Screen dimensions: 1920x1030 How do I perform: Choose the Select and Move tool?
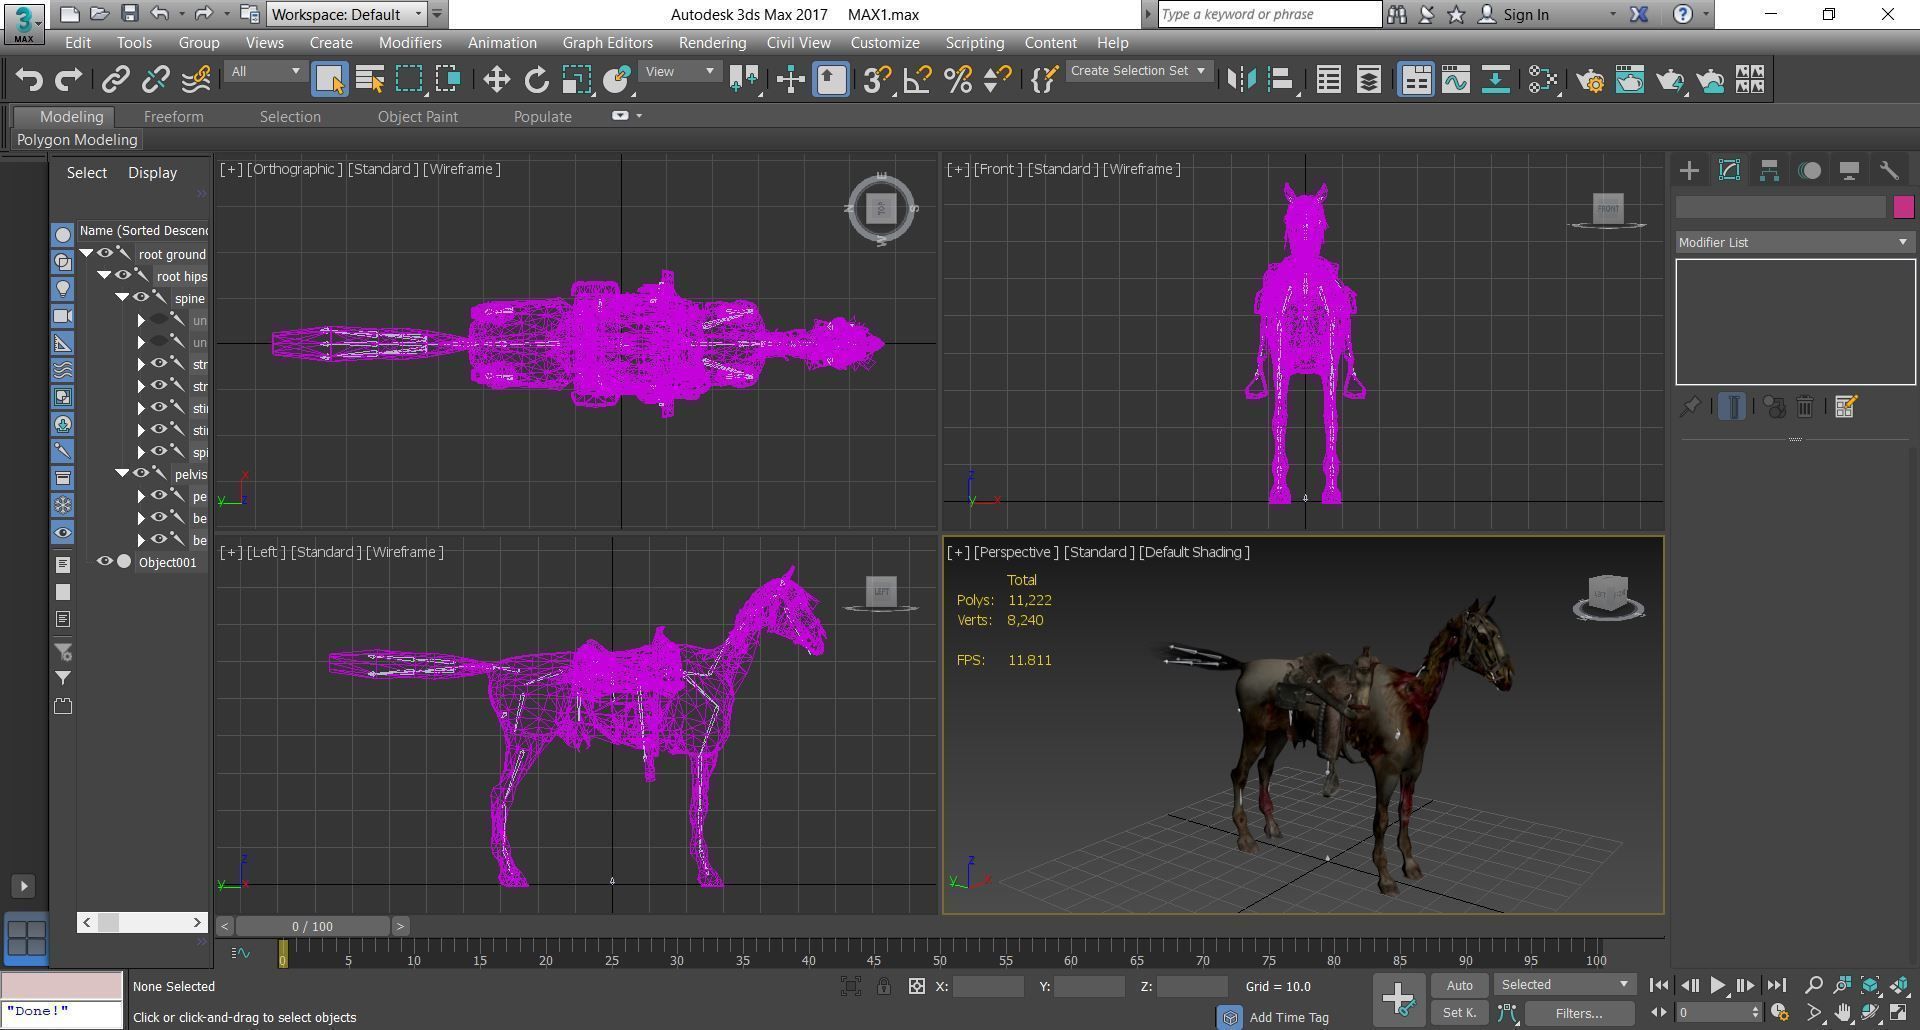click(497, 80)
